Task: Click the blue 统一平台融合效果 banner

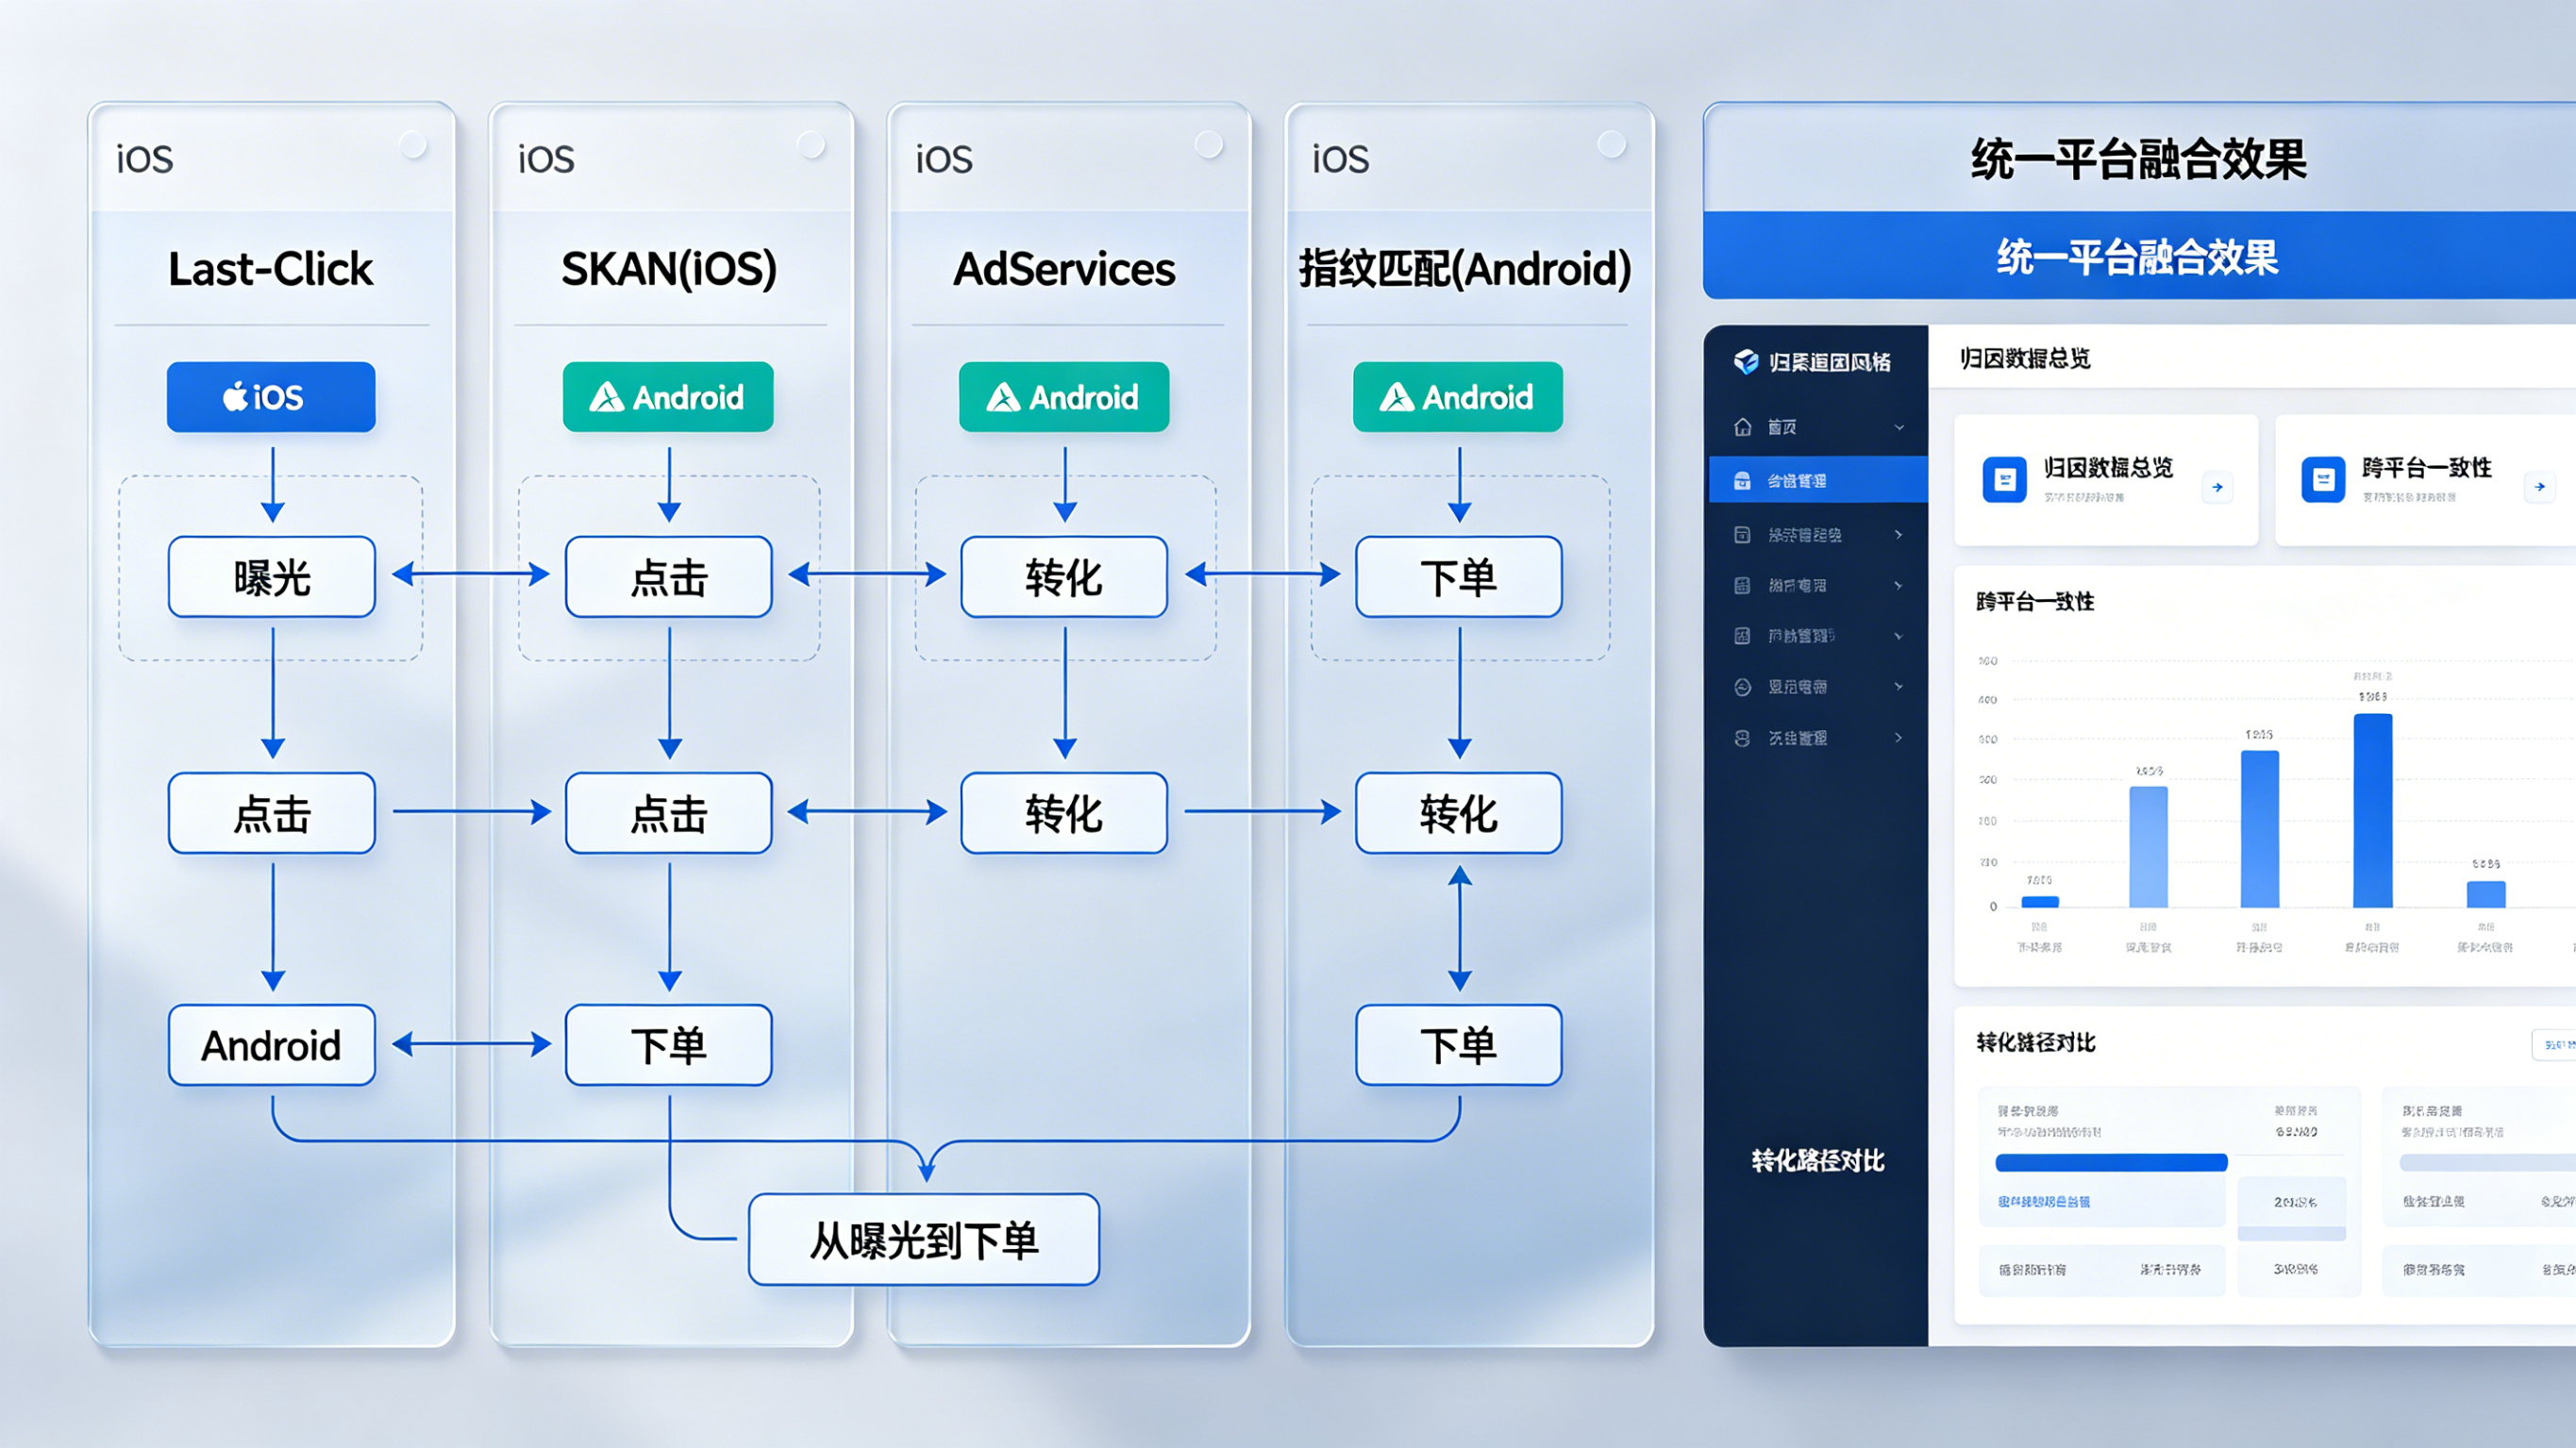Action: pyautogui.click(x=2138, y=257)
